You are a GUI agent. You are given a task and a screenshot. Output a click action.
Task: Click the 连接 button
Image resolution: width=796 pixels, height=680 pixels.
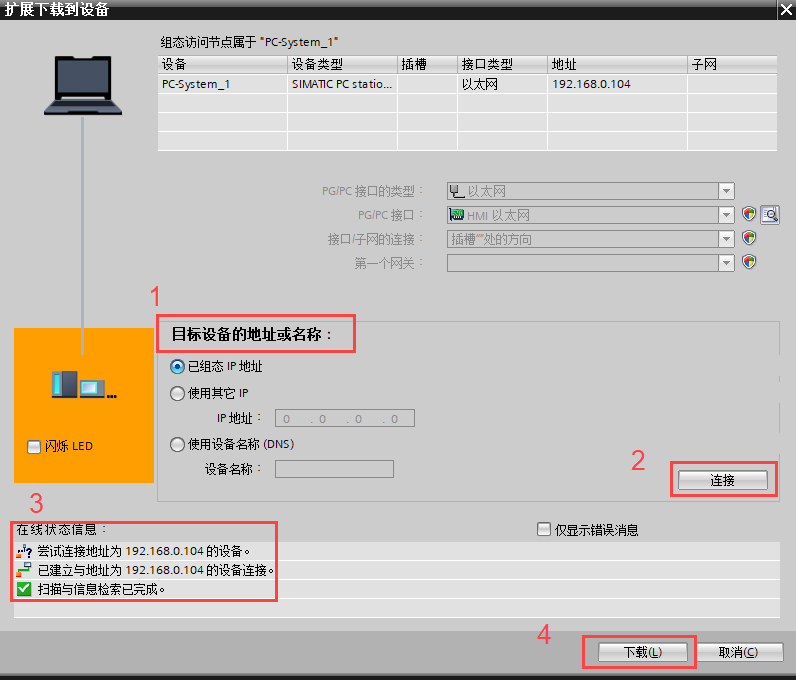(722, 480)
